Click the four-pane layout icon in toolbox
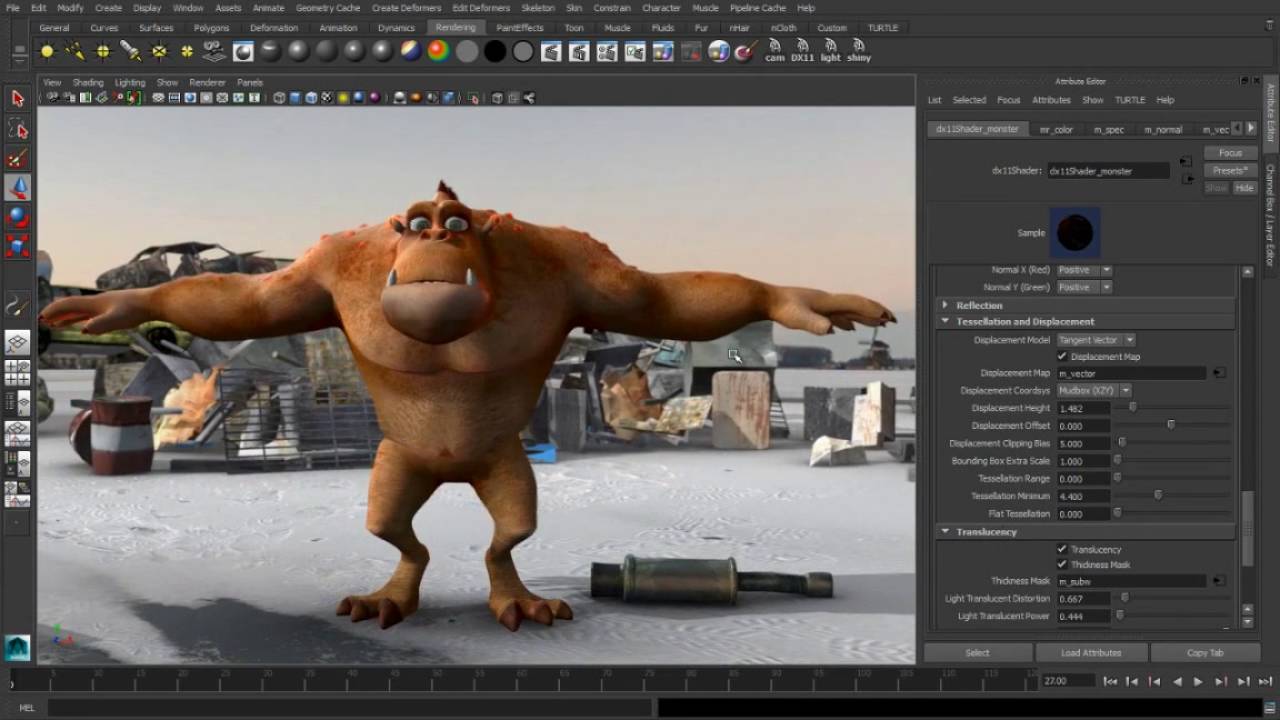The image size is (1280, 720). (x=17, y=373)
